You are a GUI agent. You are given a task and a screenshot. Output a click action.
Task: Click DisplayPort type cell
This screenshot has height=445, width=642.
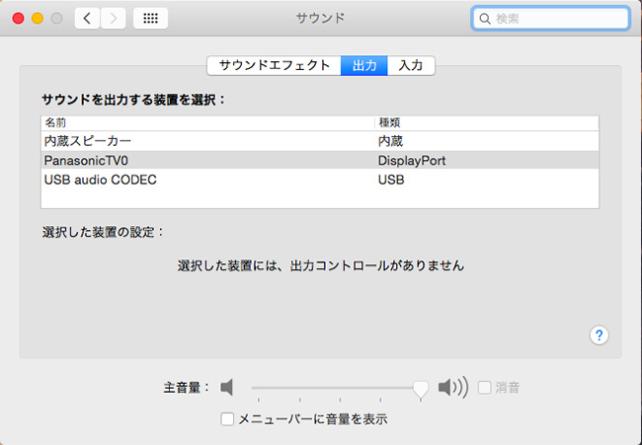[x=411, y=161]
